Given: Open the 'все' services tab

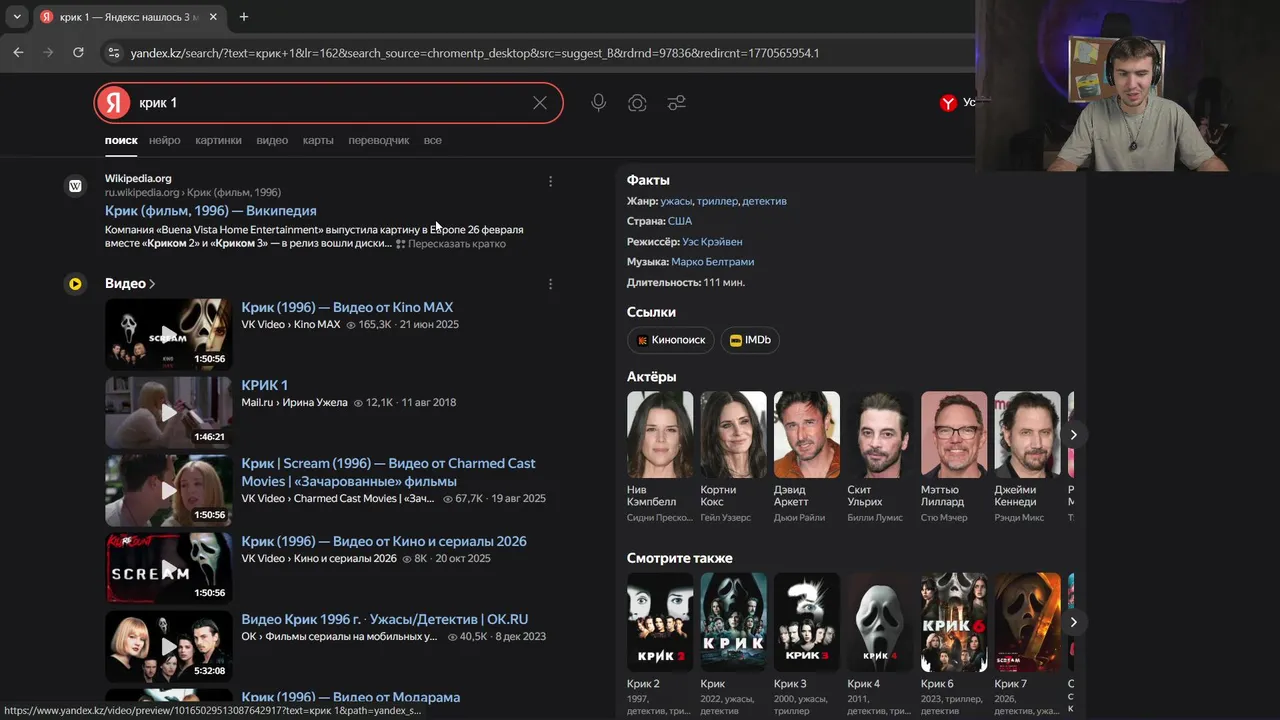Looking at the screenshot, I should (432, 140).
